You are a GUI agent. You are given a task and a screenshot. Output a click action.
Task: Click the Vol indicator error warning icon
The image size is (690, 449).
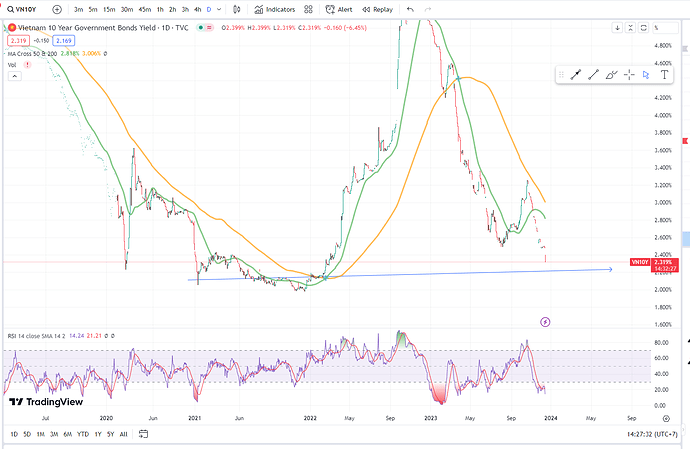(x=27, y=65)
